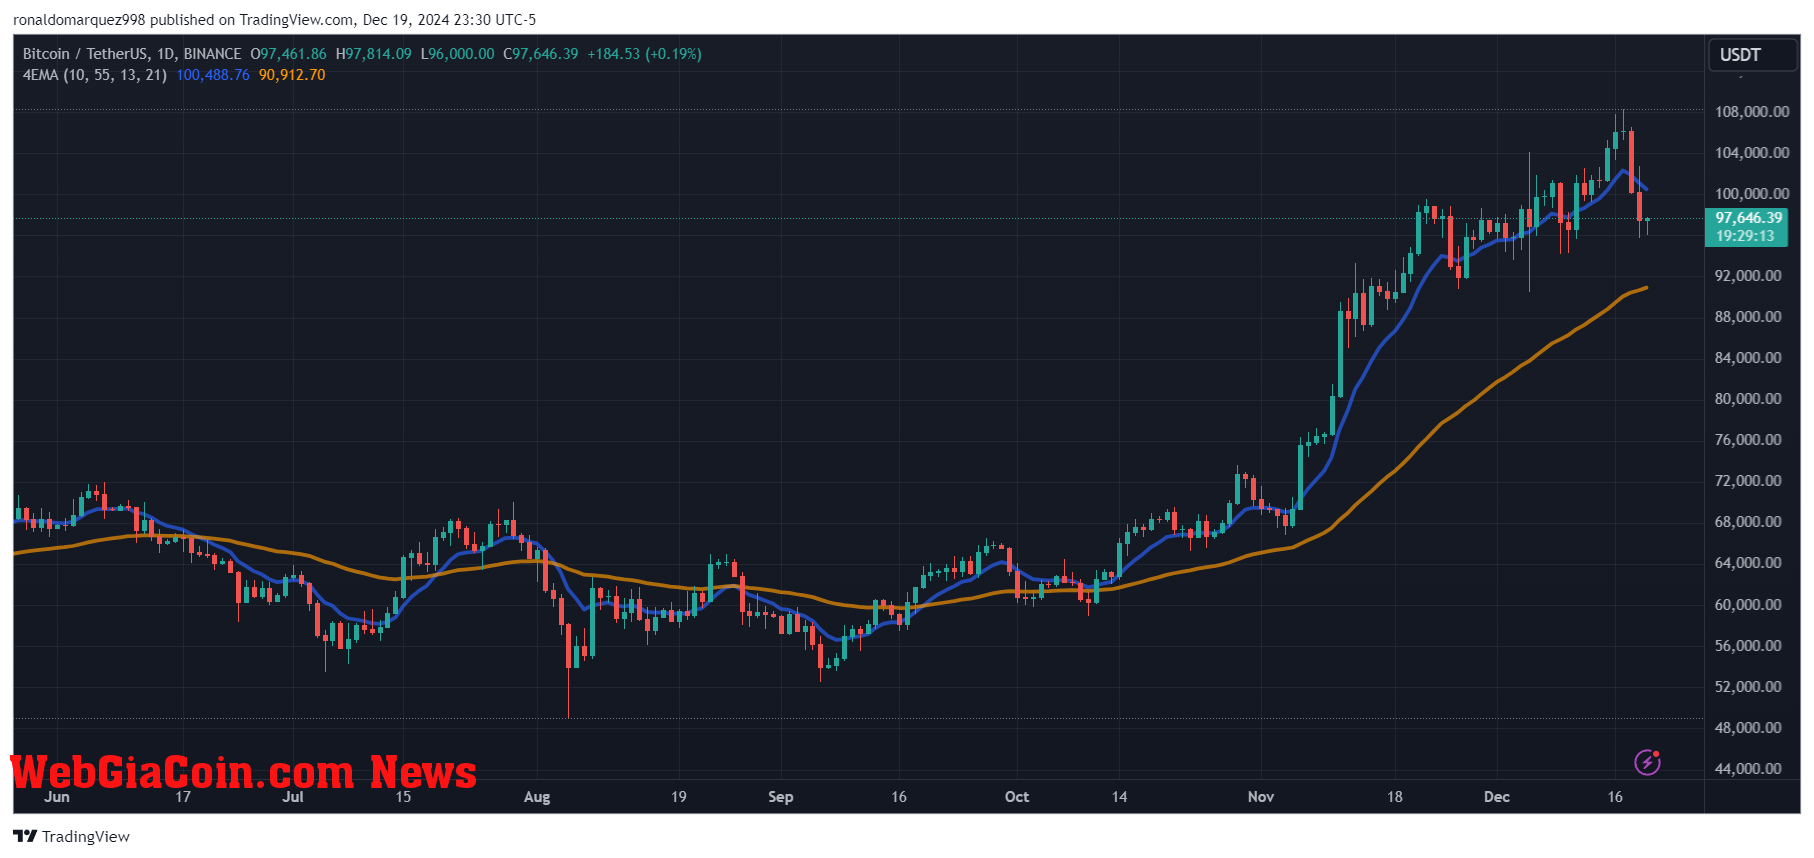Click the close price value C97,646.39
The image size is (1814, 858).
click(x=541, y=54)
